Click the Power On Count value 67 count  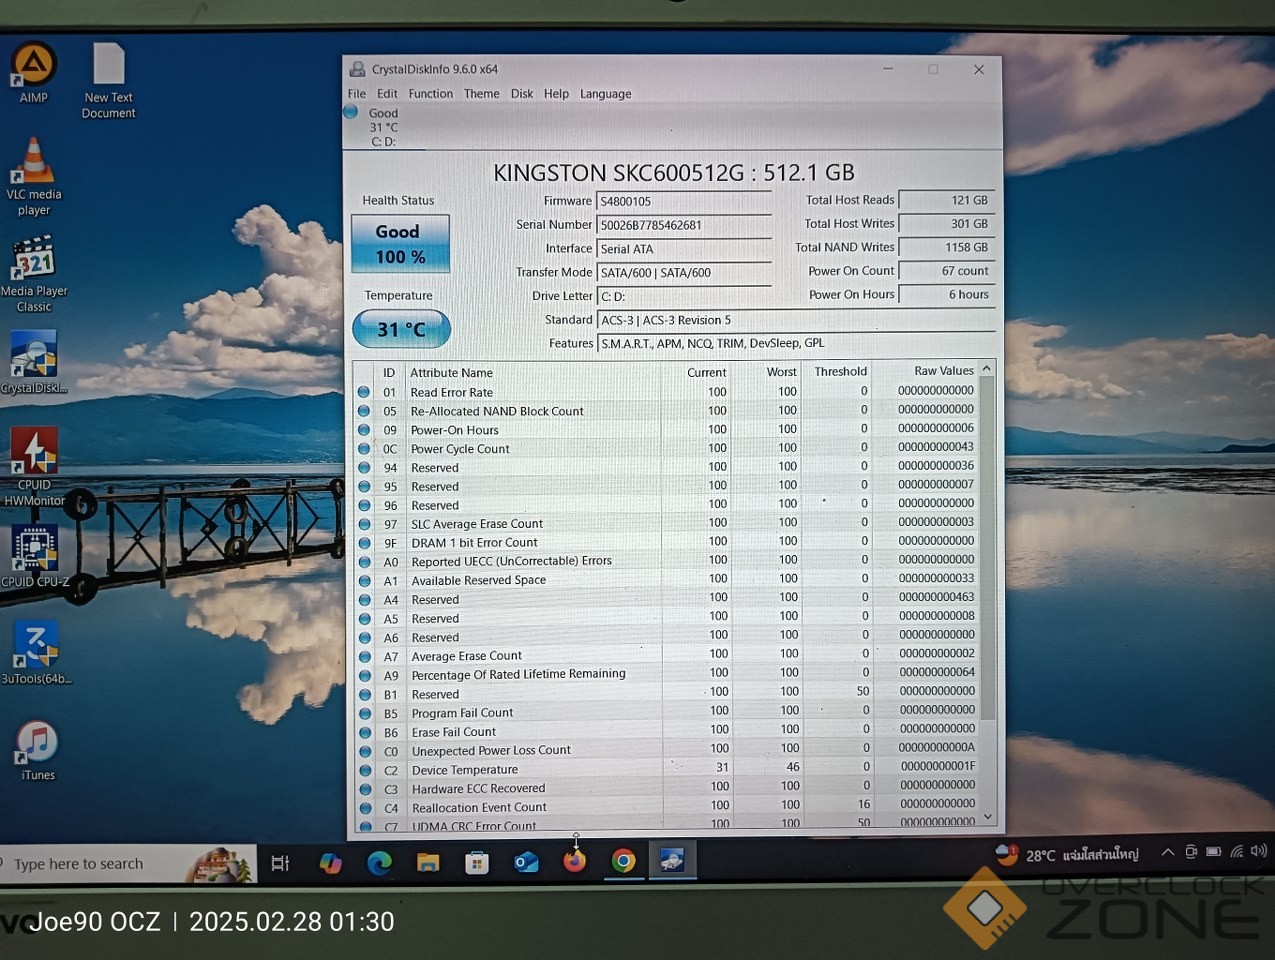point(946,271)
